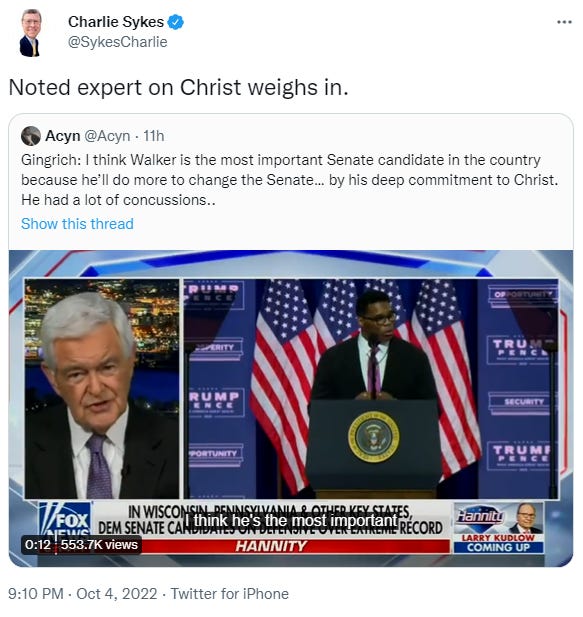Open the @SykesCharlie handle
583x617 pixels.
point(118,42)
